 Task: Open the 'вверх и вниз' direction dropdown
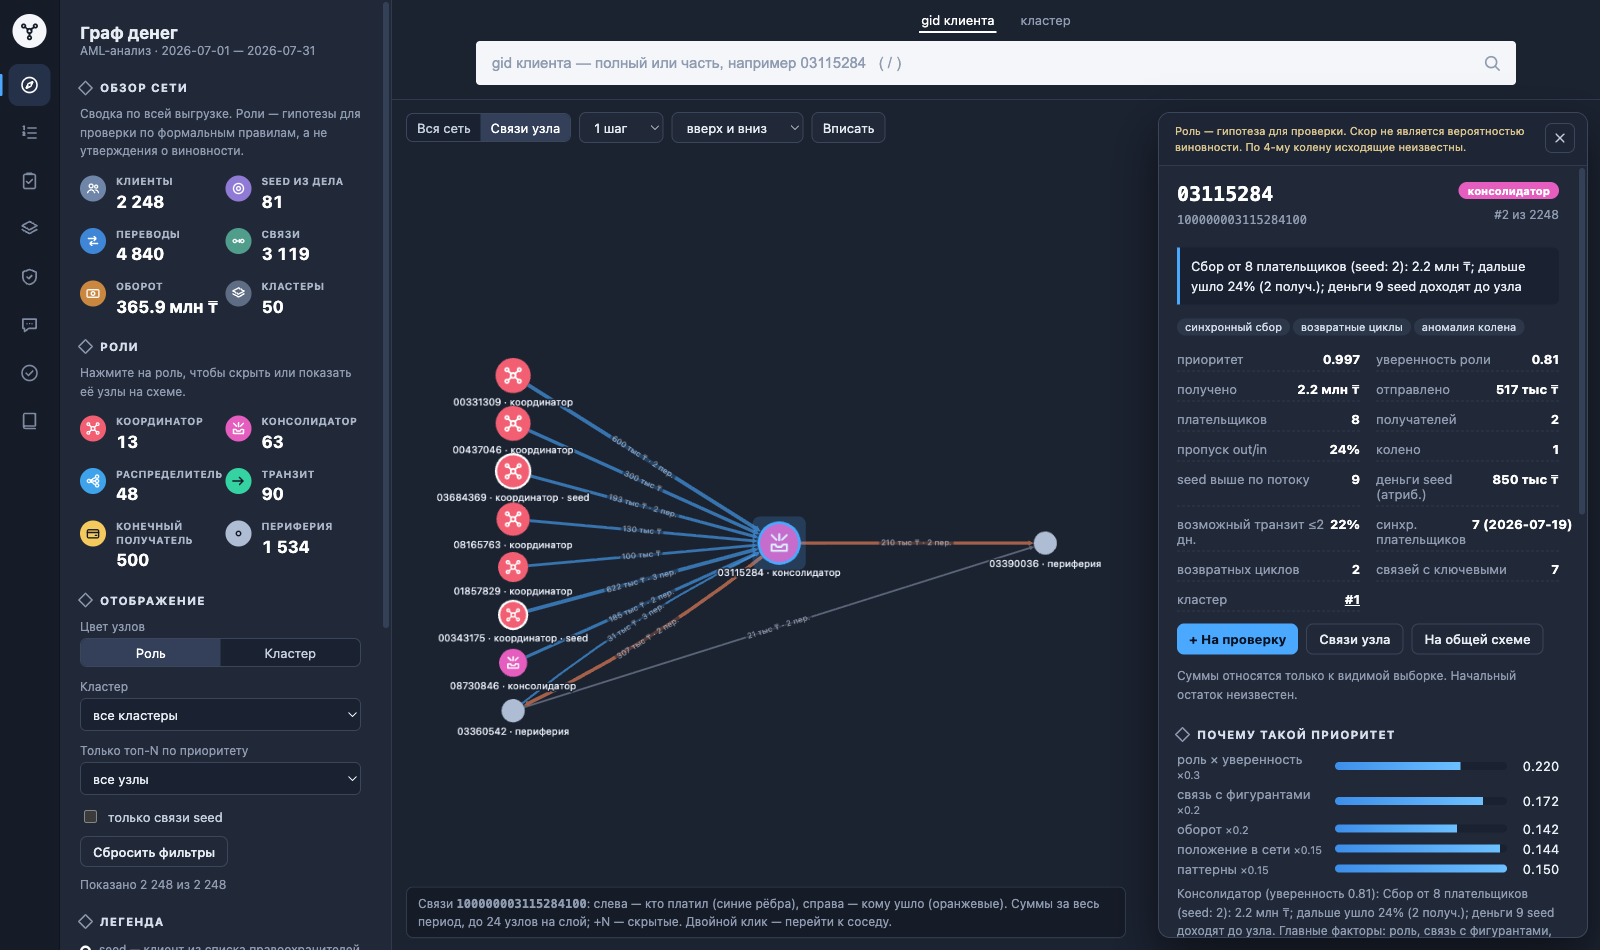pyautogui.click(x=738, y=128)
